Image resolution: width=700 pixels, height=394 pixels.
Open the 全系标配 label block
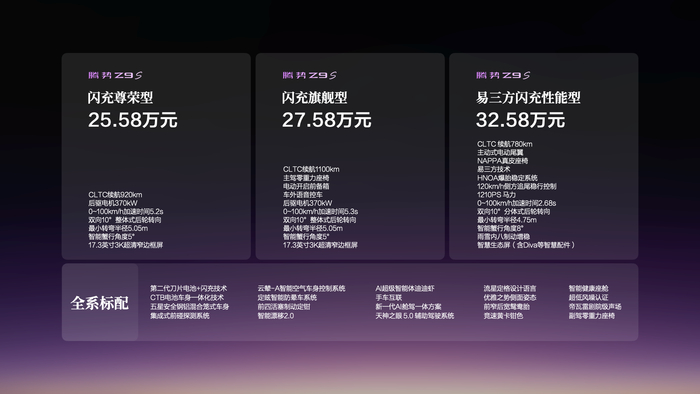tap(100, 303)
